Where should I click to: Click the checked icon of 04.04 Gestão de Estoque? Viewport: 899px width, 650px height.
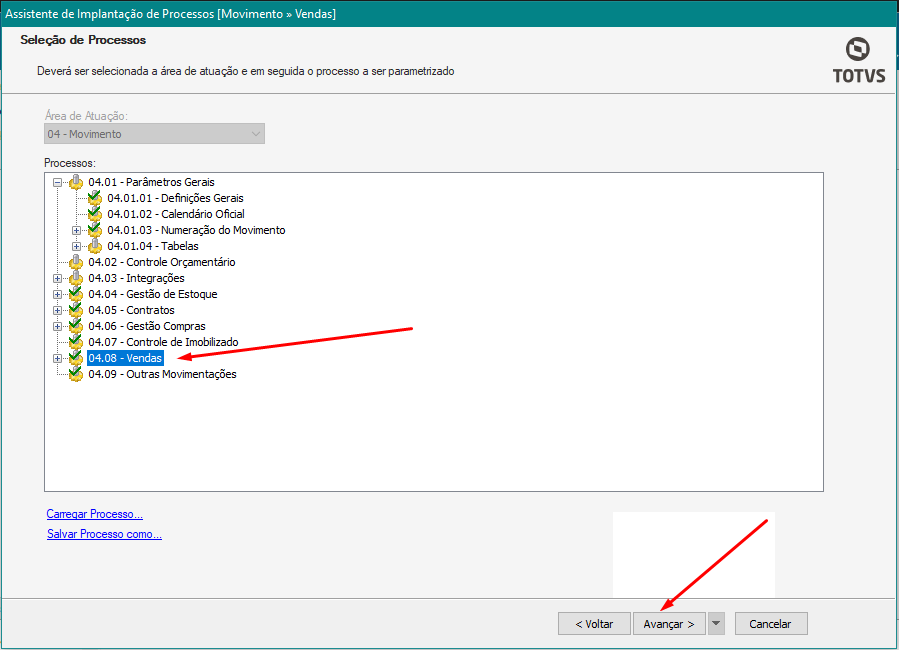click(76, 294)
